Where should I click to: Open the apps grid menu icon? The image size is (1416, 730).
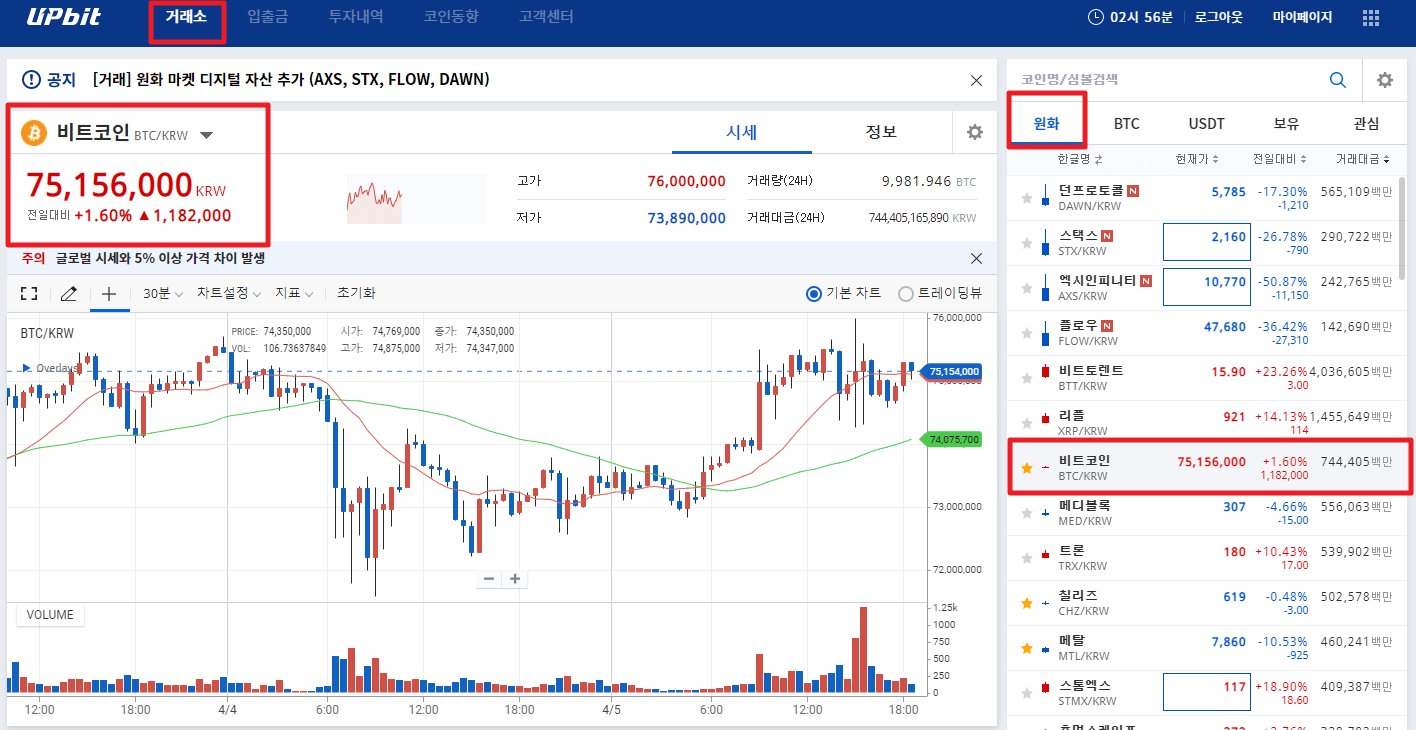click(x=1371, y=18)
